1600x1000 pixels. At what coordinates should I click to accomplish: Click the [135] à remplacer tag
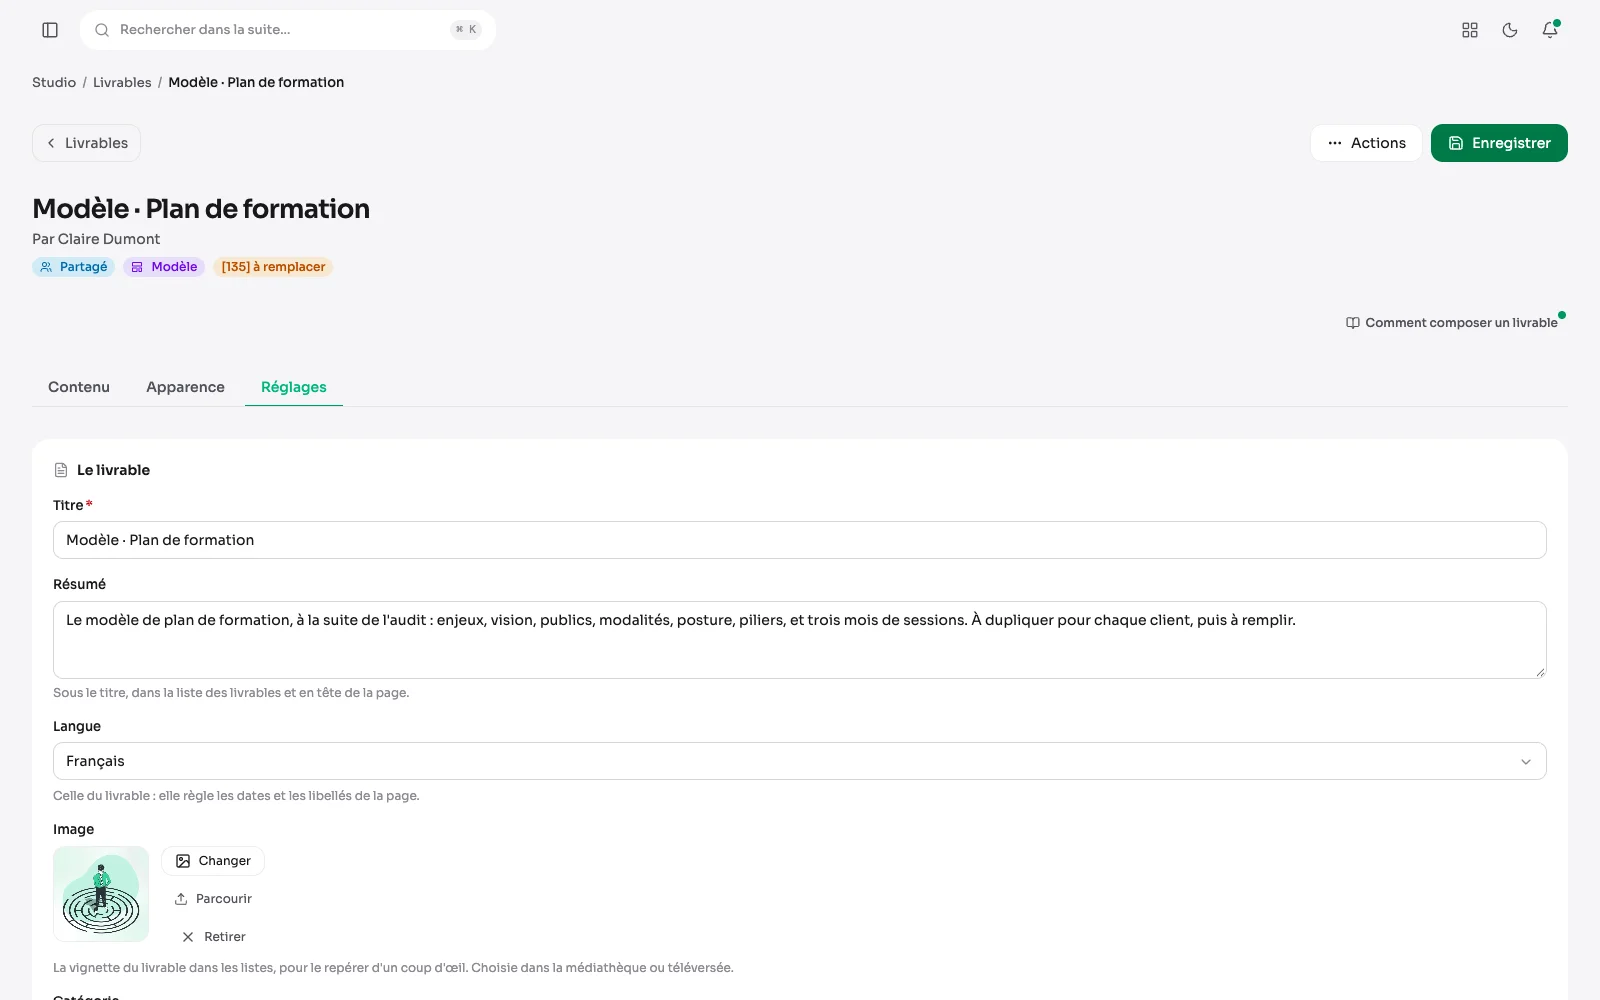tap(273, 267)
